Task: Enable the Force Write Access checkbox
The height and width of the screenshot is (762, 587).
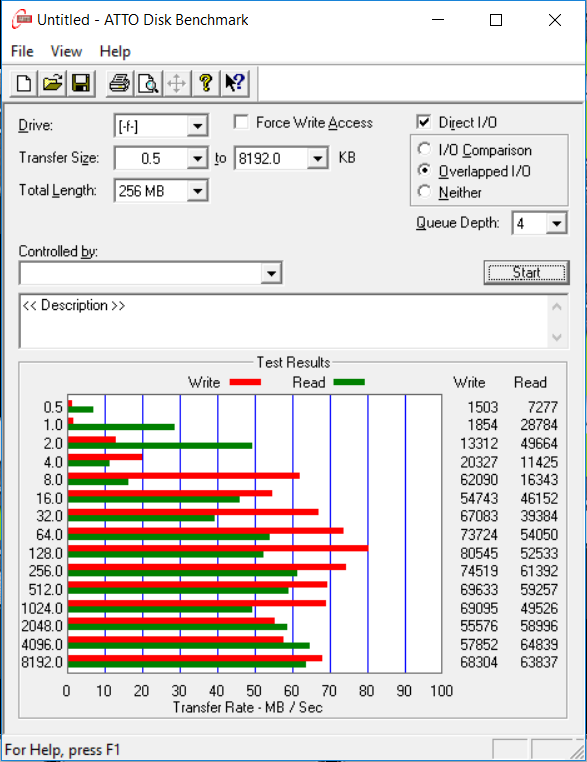Action: pyautogui.click(x=241, y=122)
